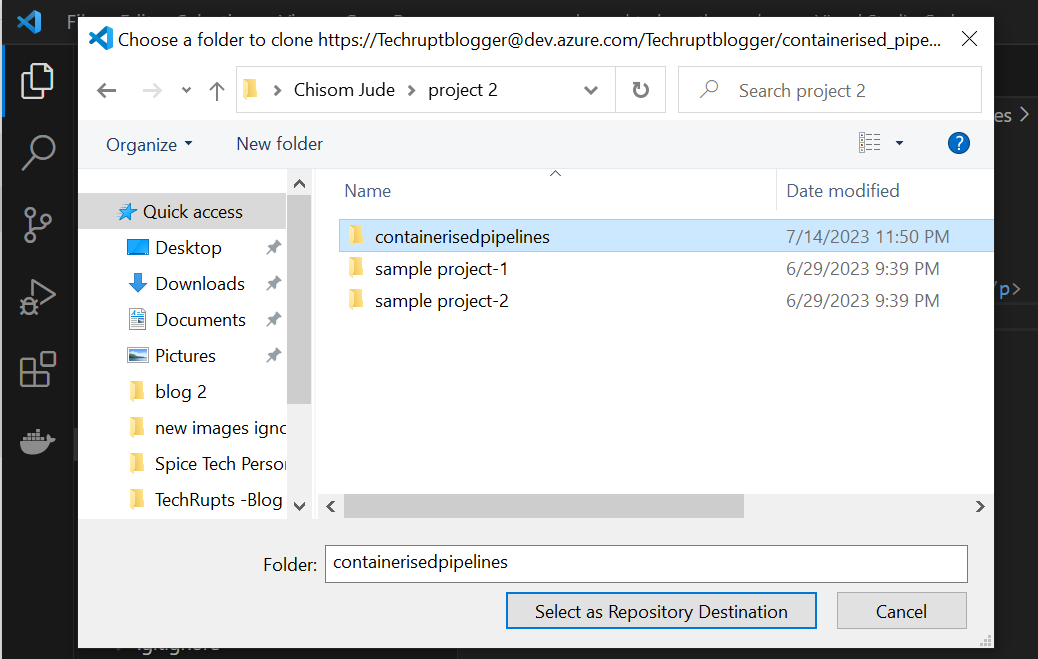The width and height of the screenshot is (1038, 659).
Task: Unpin Pictures using its pin icon
Action: 273,356
